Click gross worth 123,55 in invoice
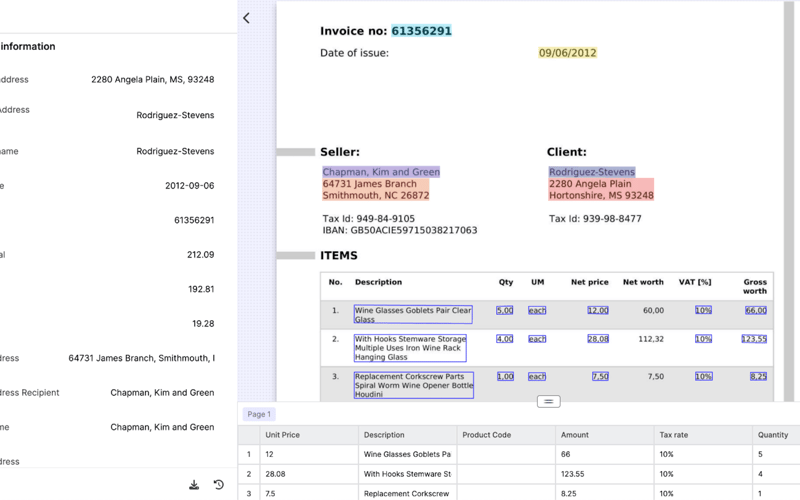Screen dimensions: 800x500 coord(754,339)
